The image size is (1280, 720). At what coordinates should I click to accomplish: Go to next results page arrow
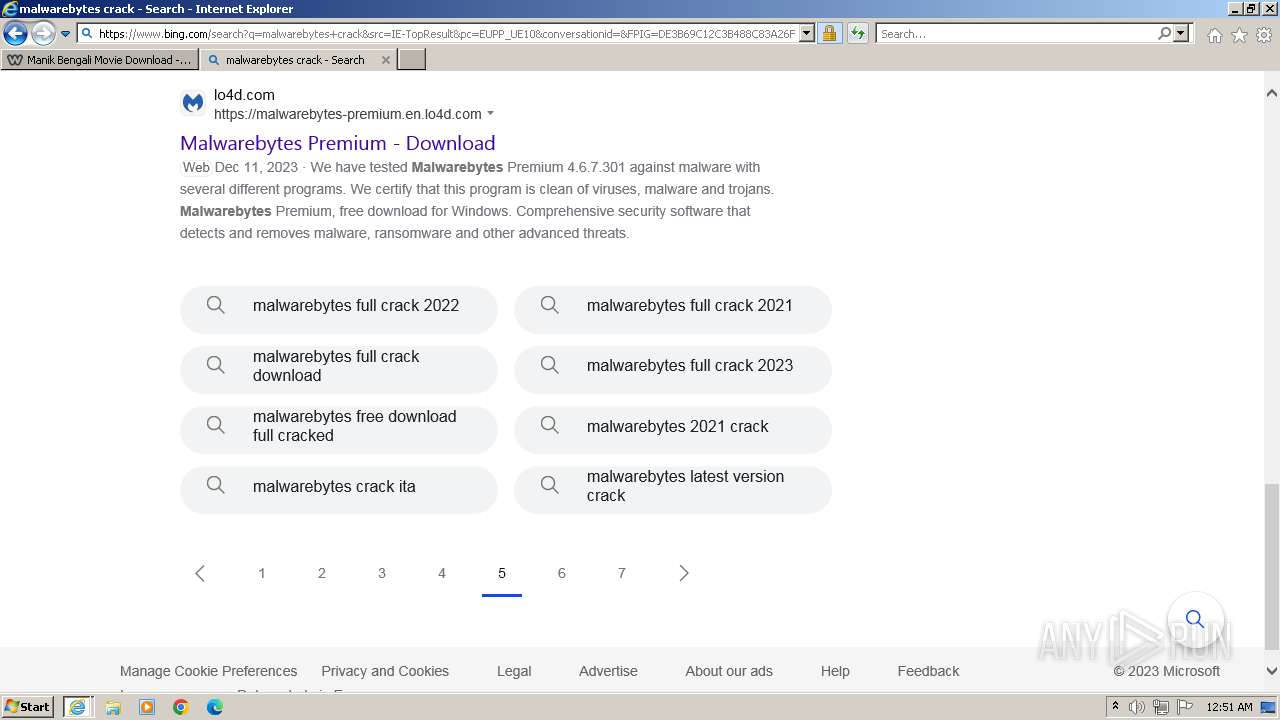click(684, 573)
